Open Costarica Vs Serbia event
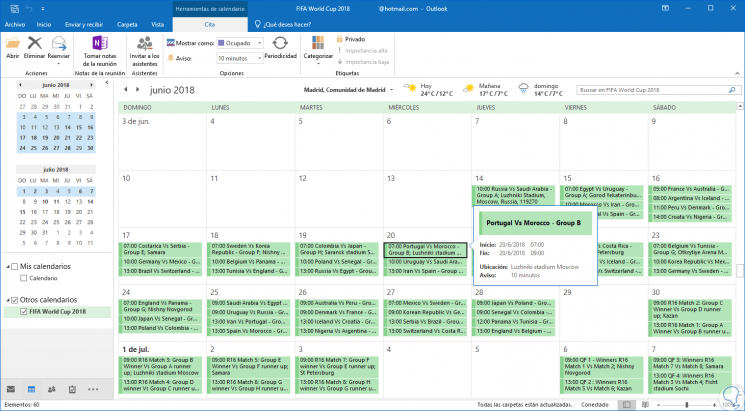The image size is (745, 411). (160, 250)
